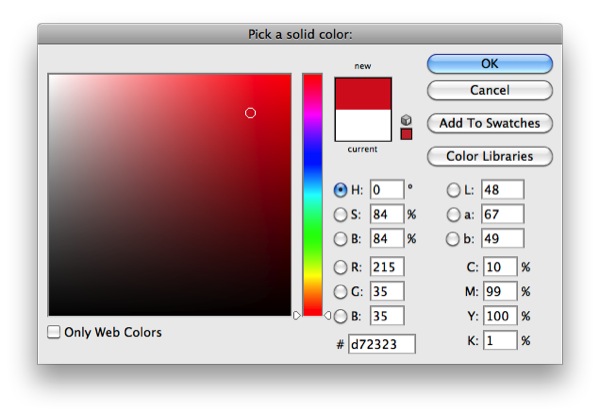This screenshot has height=416, width=600.
Task: Click the S percentage field showing 84
Action: (387, 214)
